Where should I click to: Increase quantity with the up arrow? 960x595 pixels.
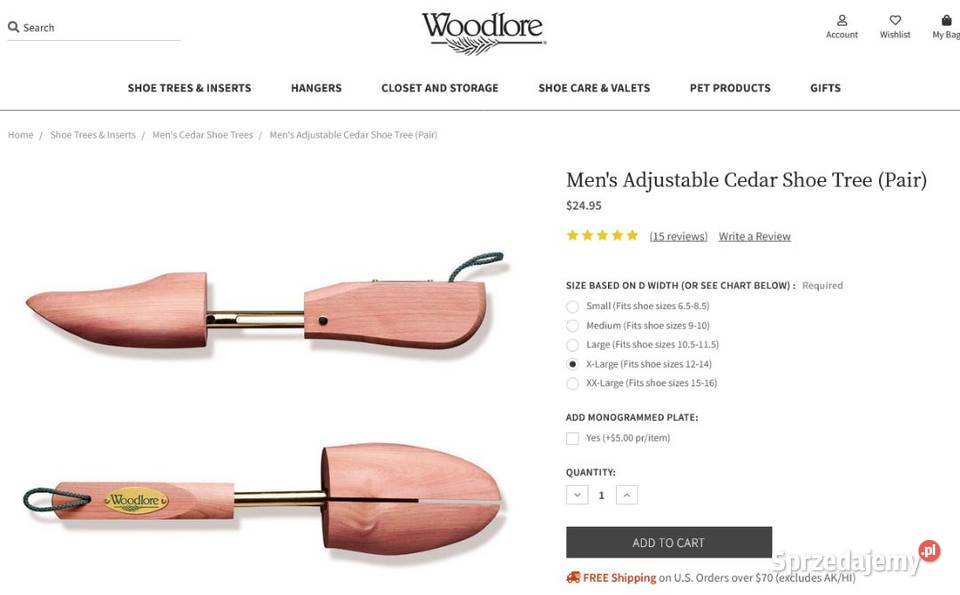(x=626, y=495)
